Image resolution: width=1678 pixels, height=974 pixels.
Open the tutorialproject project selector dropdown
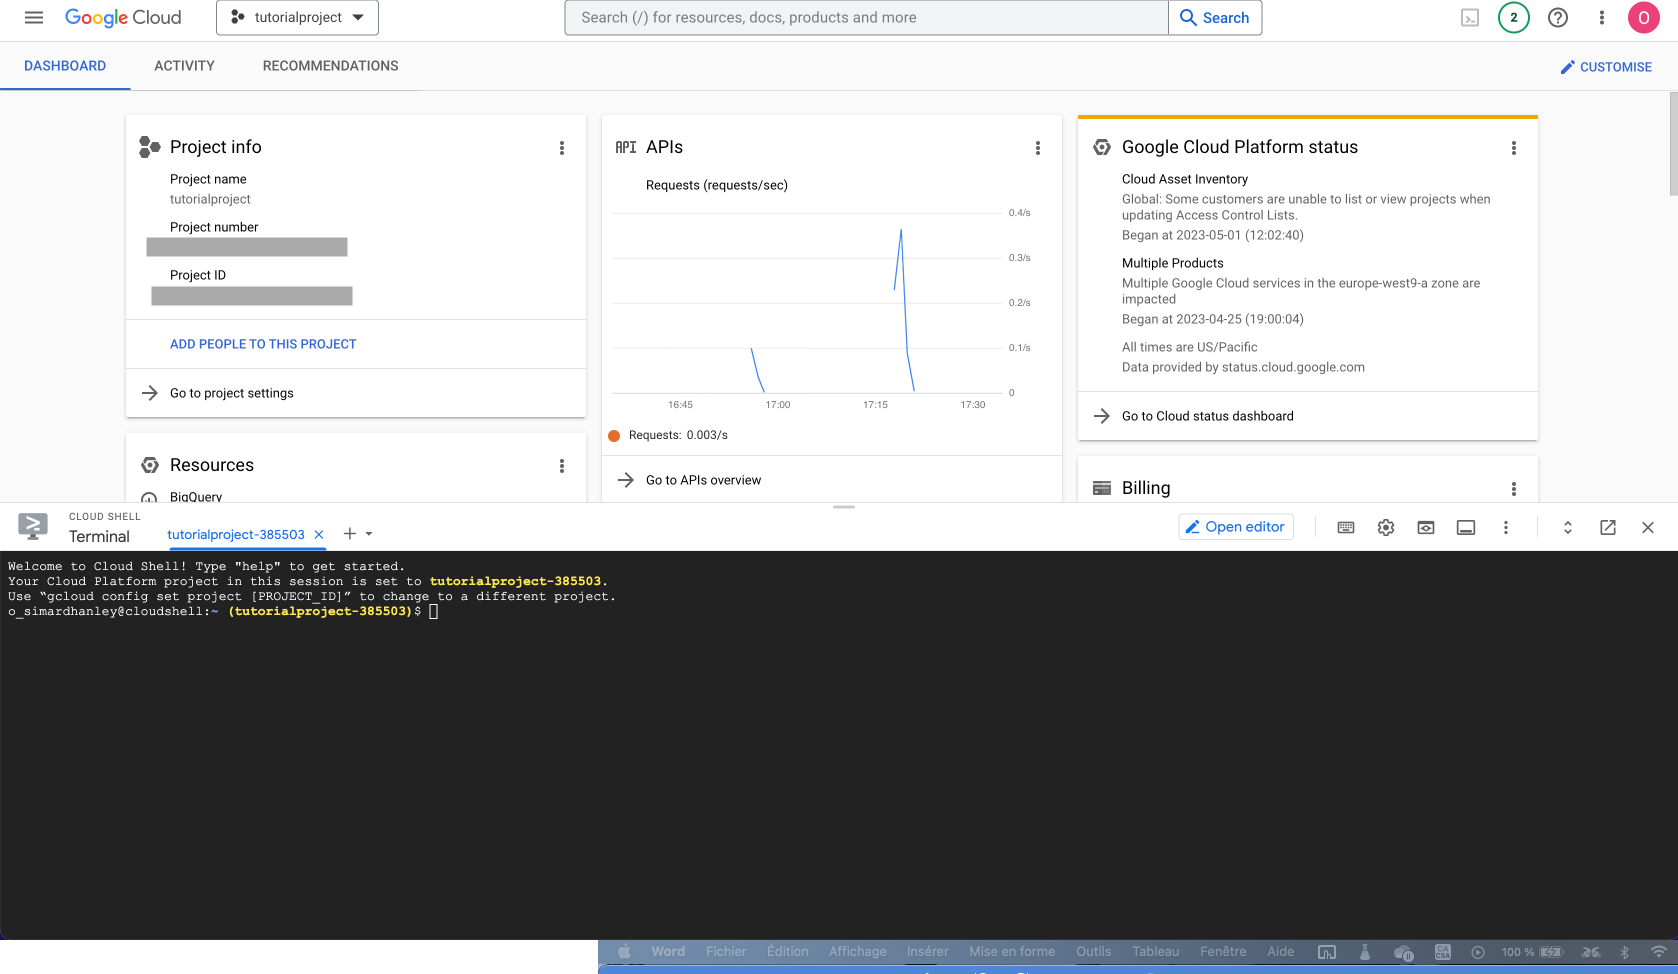tap(297, 18)
